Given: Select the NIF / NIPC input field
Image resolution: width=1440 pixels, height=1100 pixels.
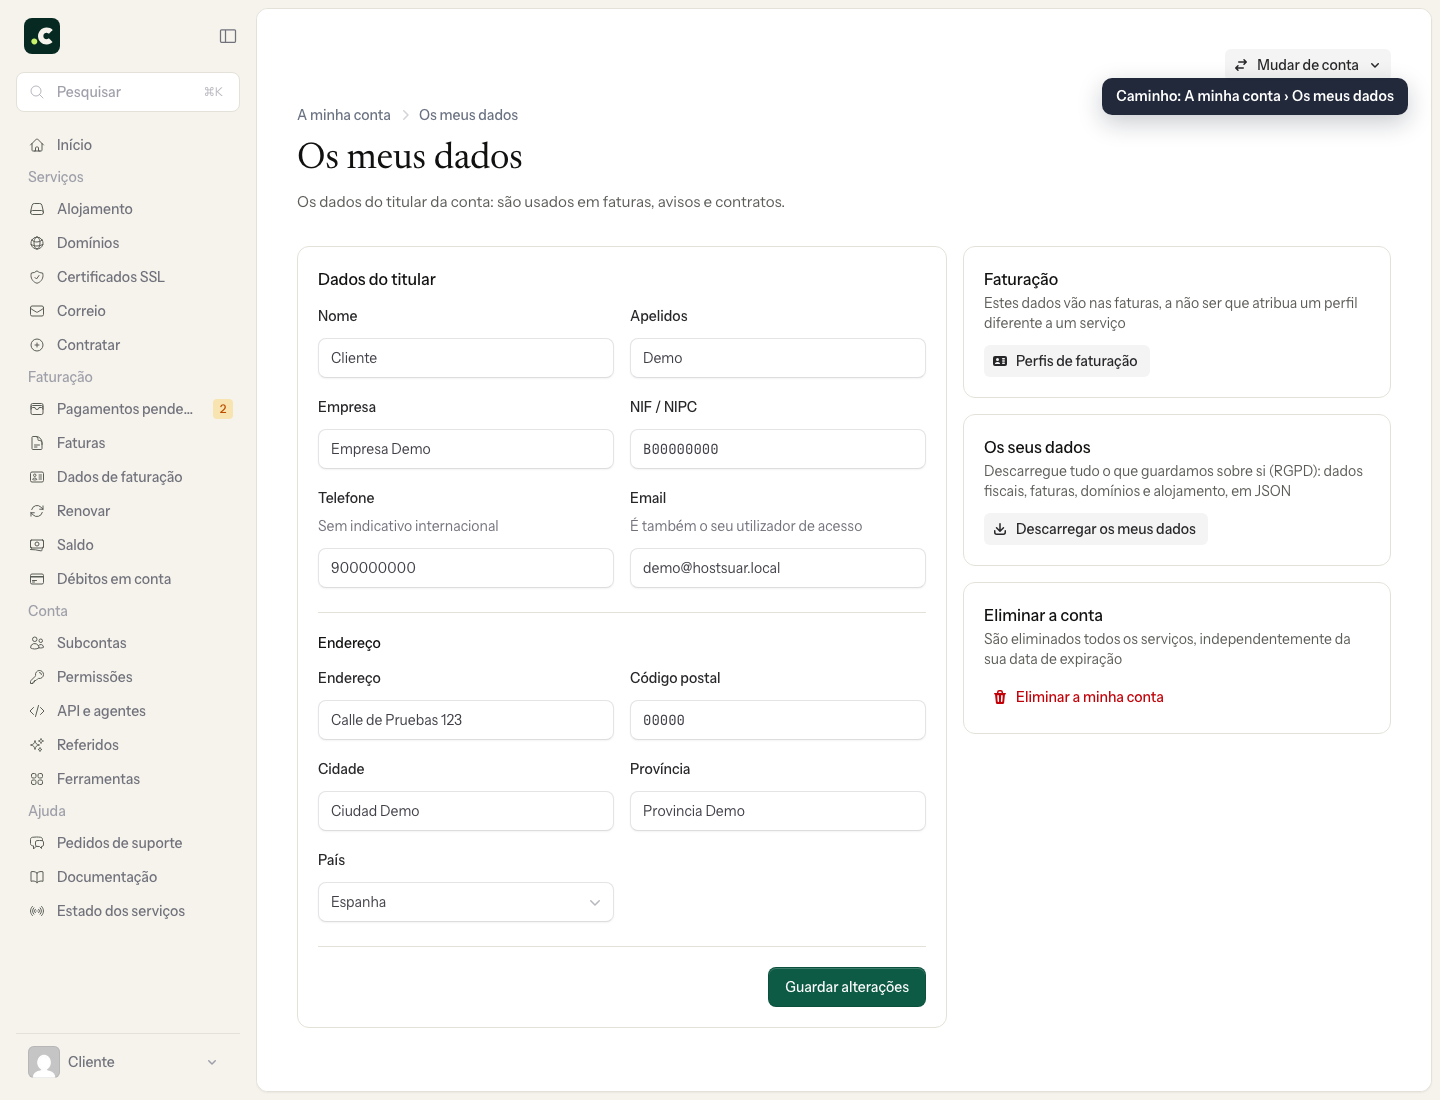Looking at the screenshot, I should [x=778, y=449].
